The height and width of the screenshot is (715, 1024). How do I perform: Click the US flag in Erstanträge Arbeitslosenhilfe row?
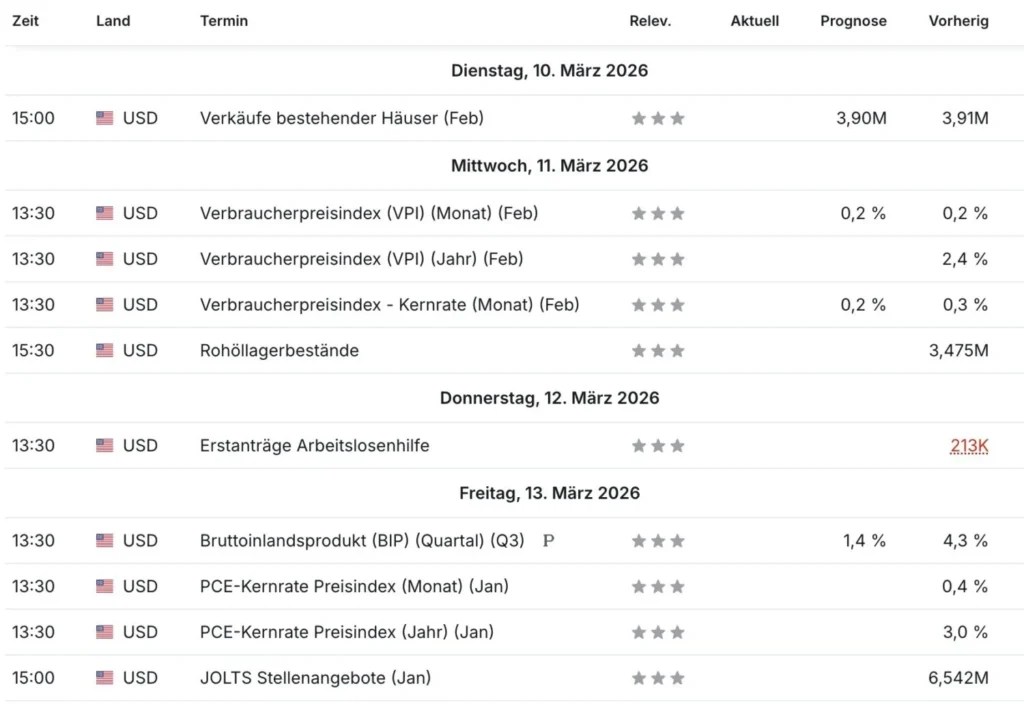(x=104, y=445)
